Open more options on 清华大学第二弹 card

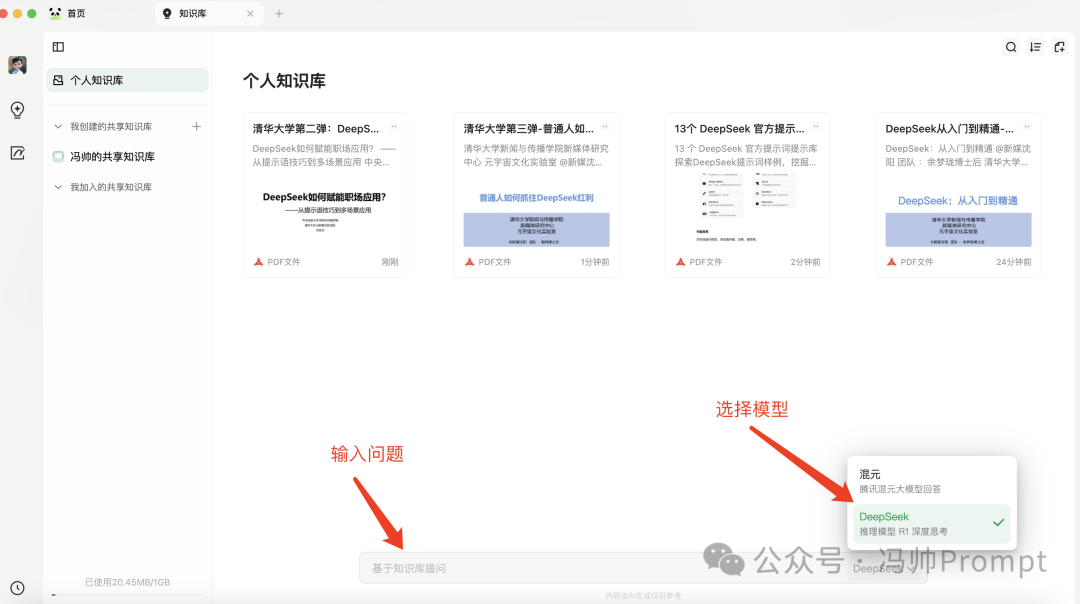(x=394, y=127)
